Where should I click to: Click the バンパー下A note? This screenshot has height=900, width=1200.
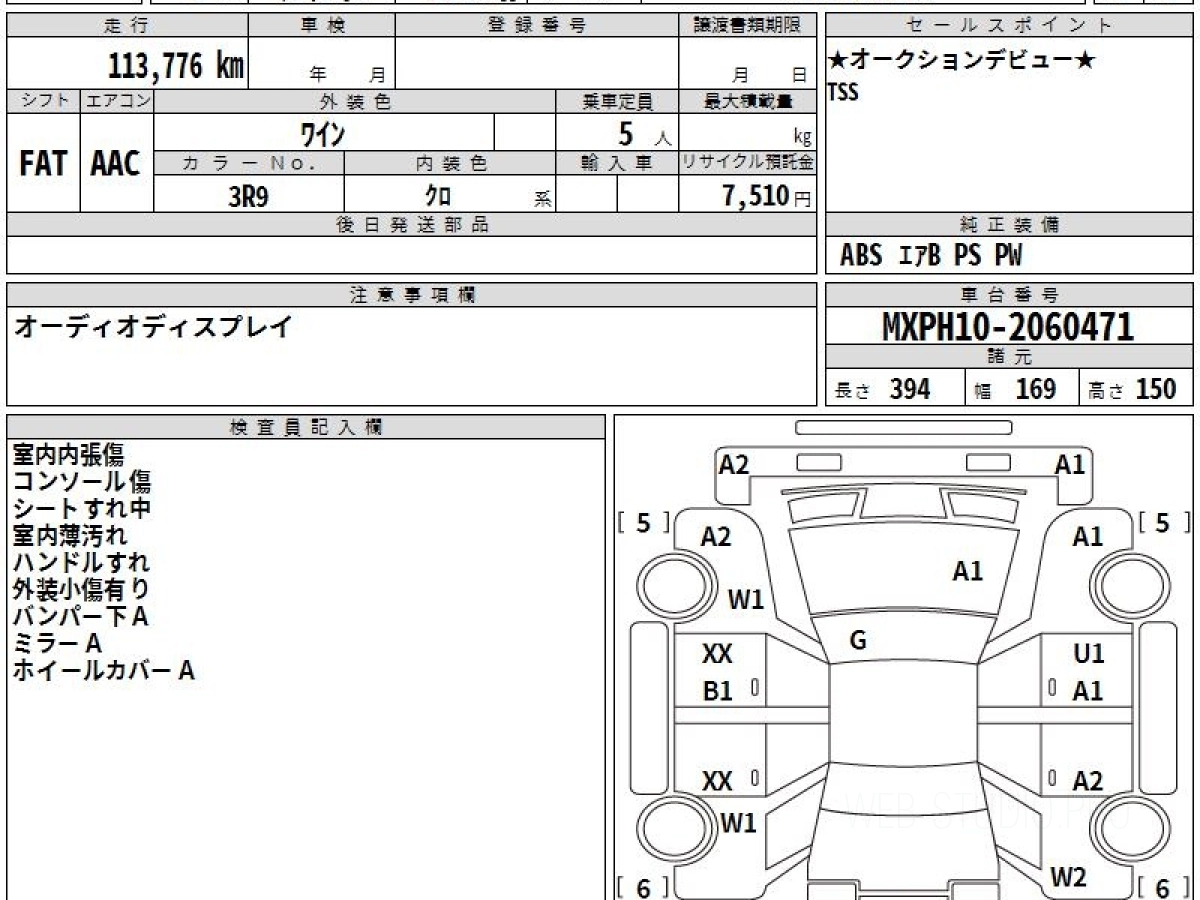pyautogui.click(x=80, y=617)
